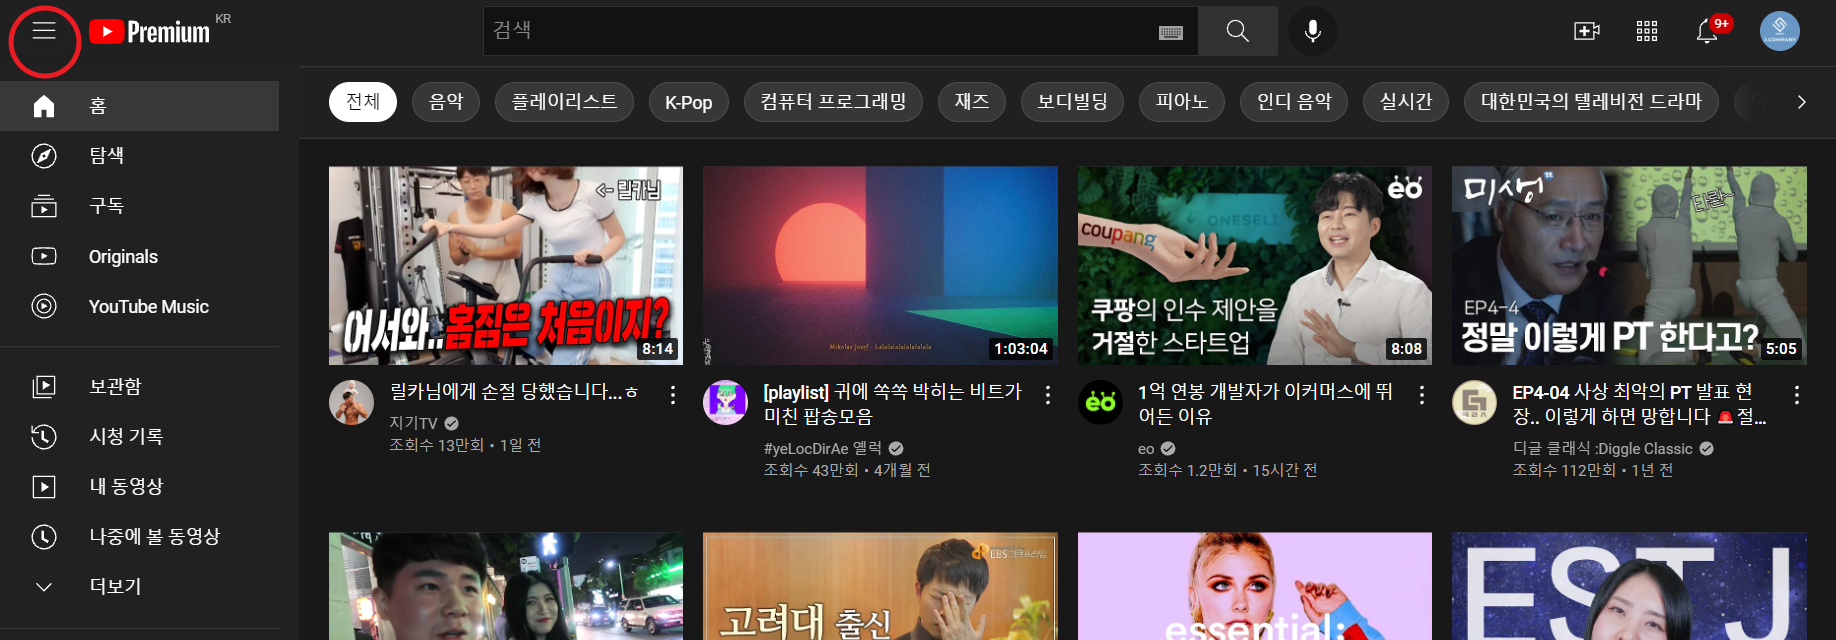The height and width of the screenshot is (640, 1836).
Task: Open the account avatar menu
Action: pyautogui.click(x=1780, y=31)
